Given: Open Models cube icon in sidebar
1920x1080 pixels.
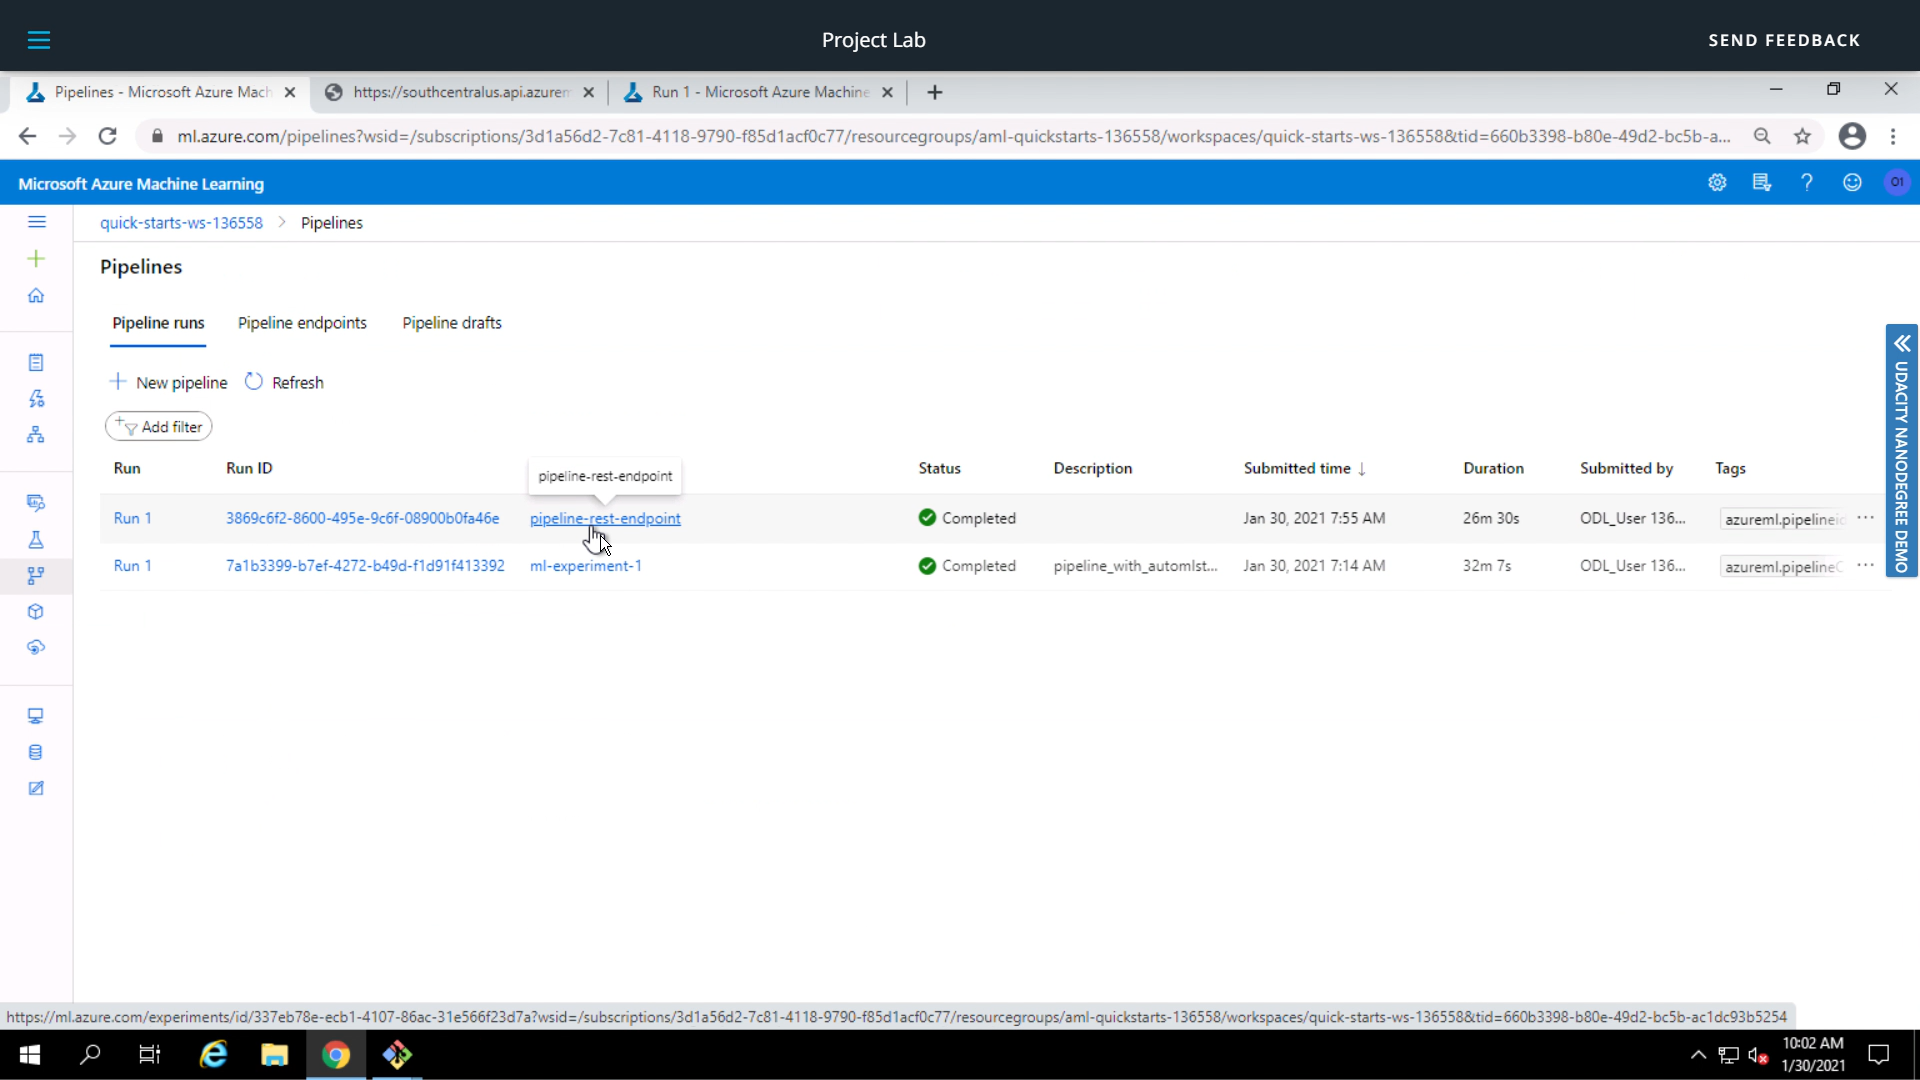Looking at the screenshot, I should 36,612.
